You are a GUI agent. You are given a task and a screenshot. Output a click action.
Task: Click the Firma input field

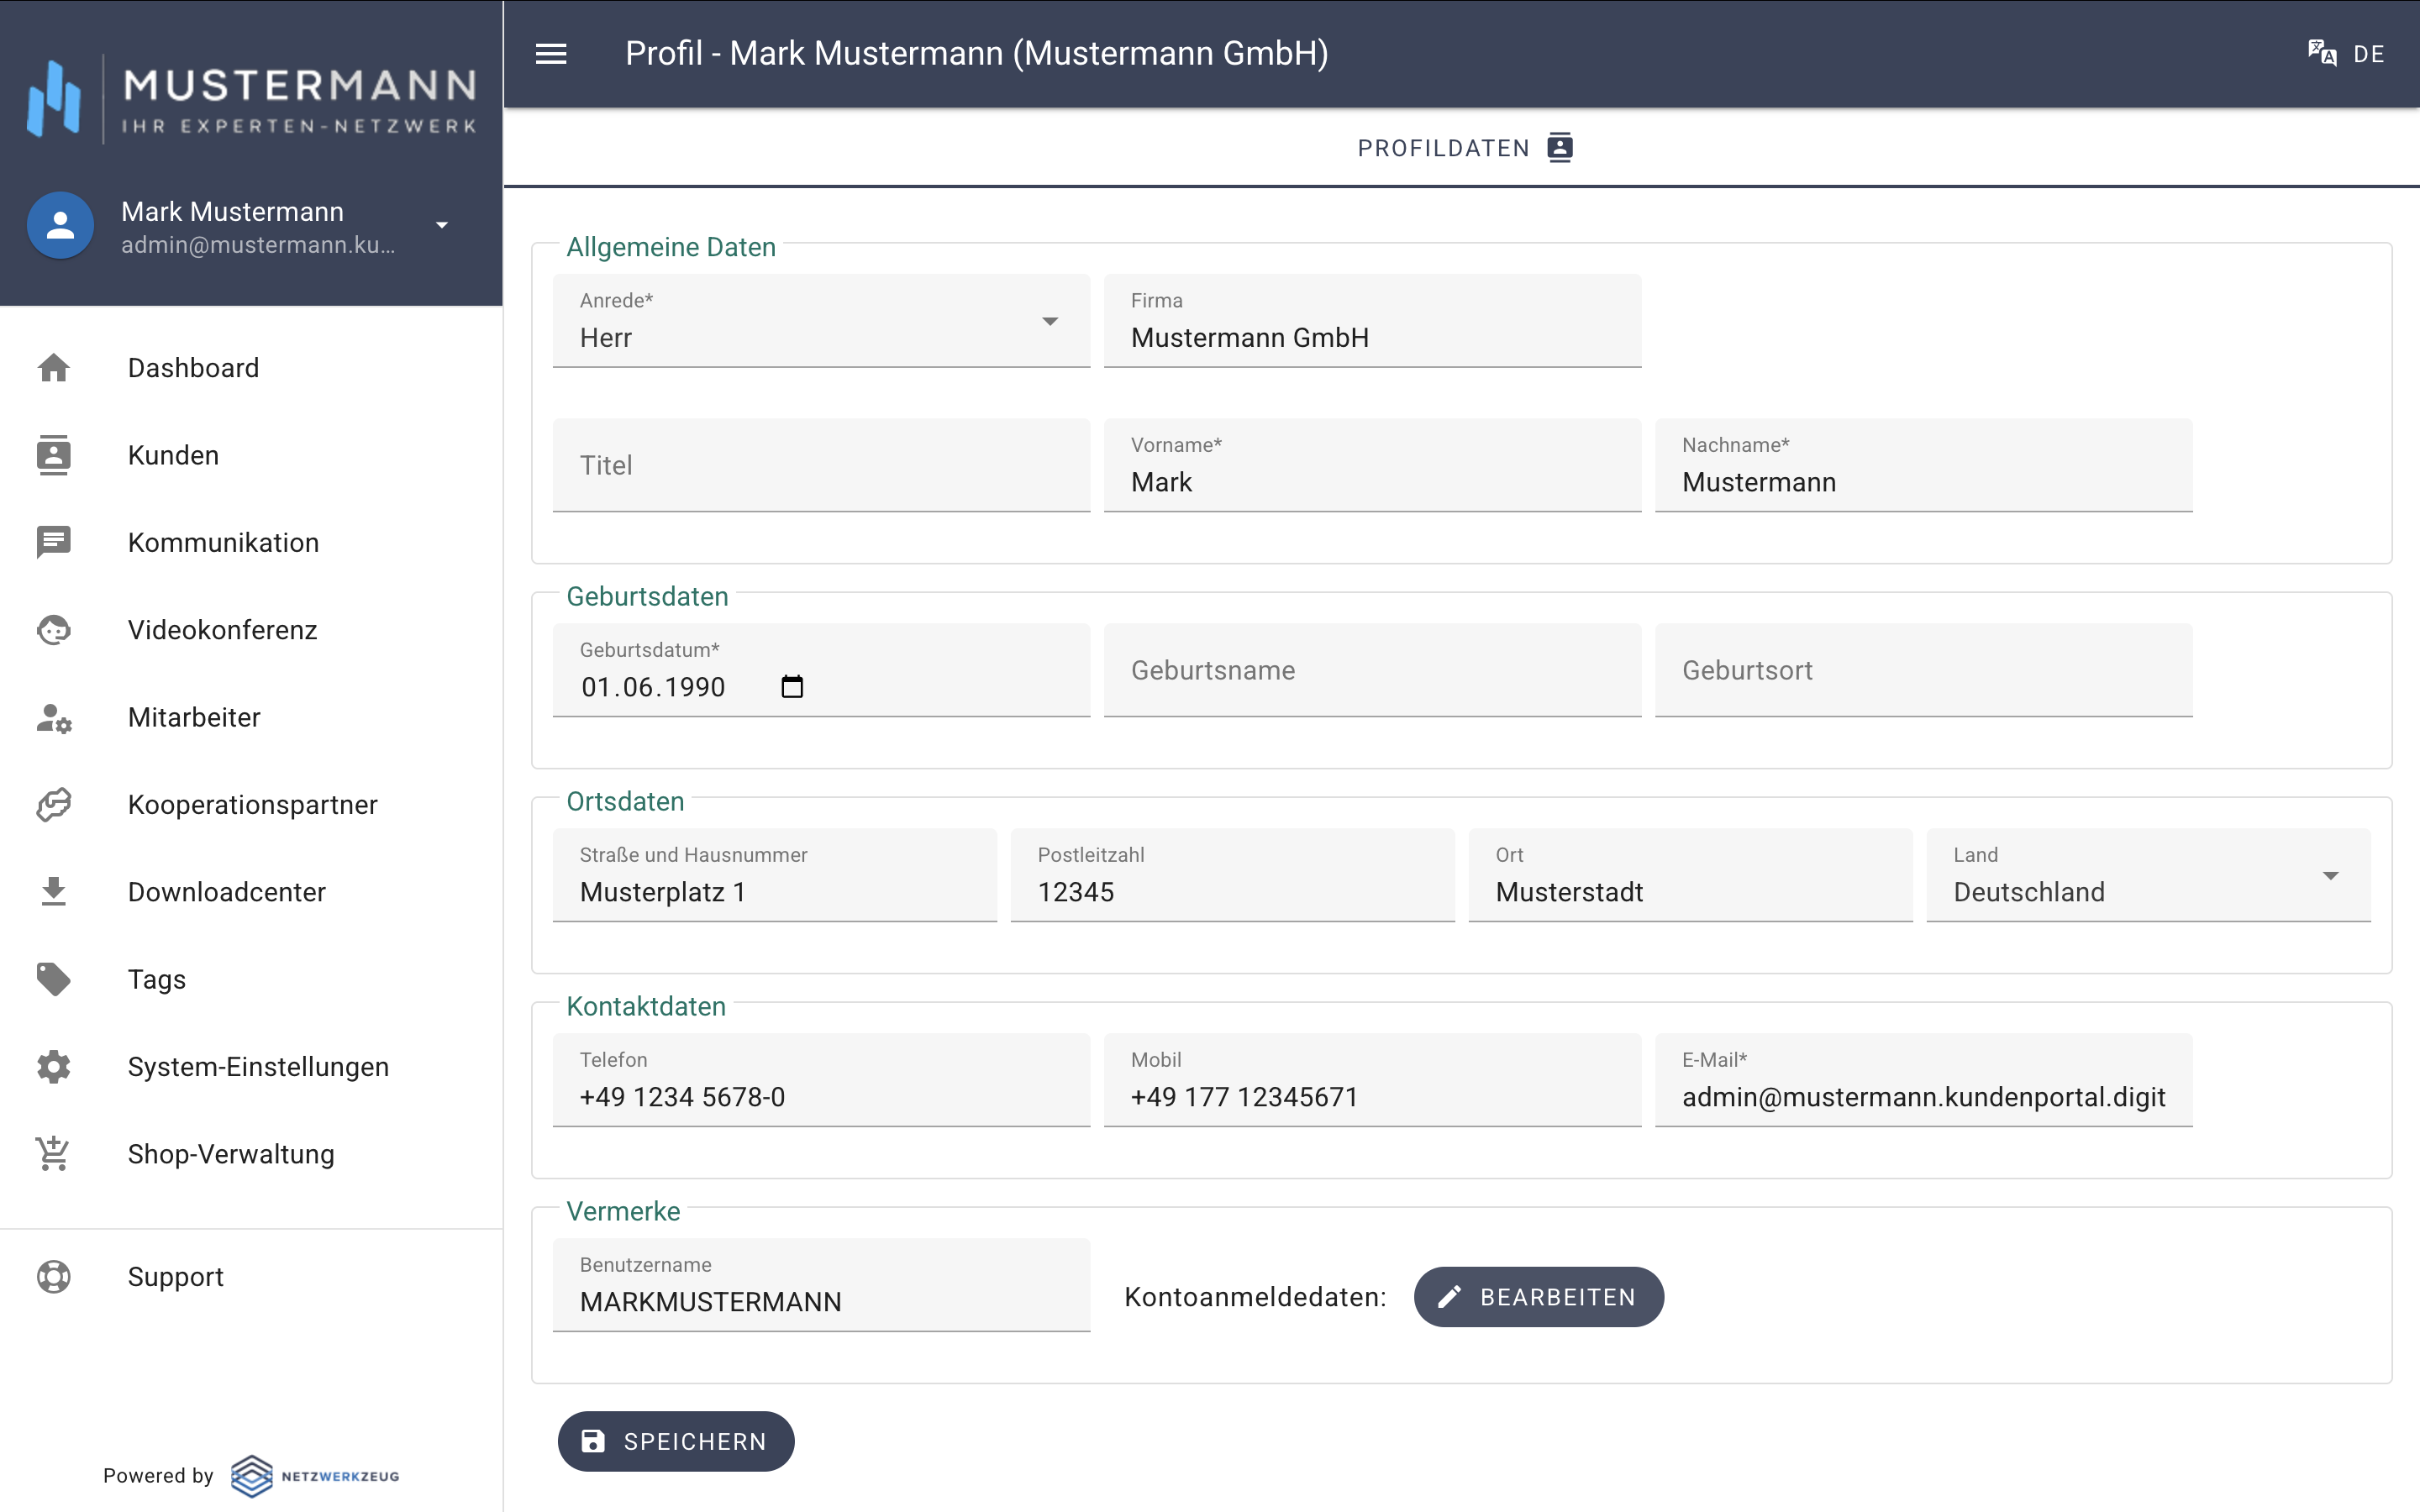1372,321
